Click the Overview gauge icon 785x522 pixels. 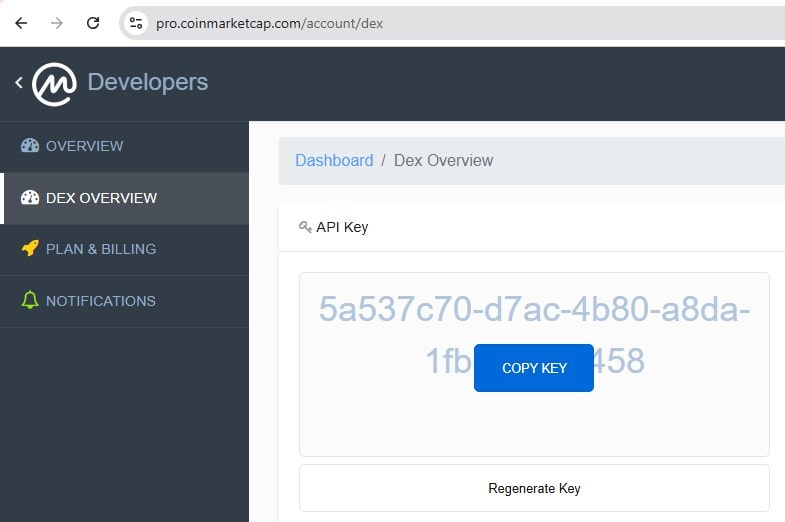30,146
